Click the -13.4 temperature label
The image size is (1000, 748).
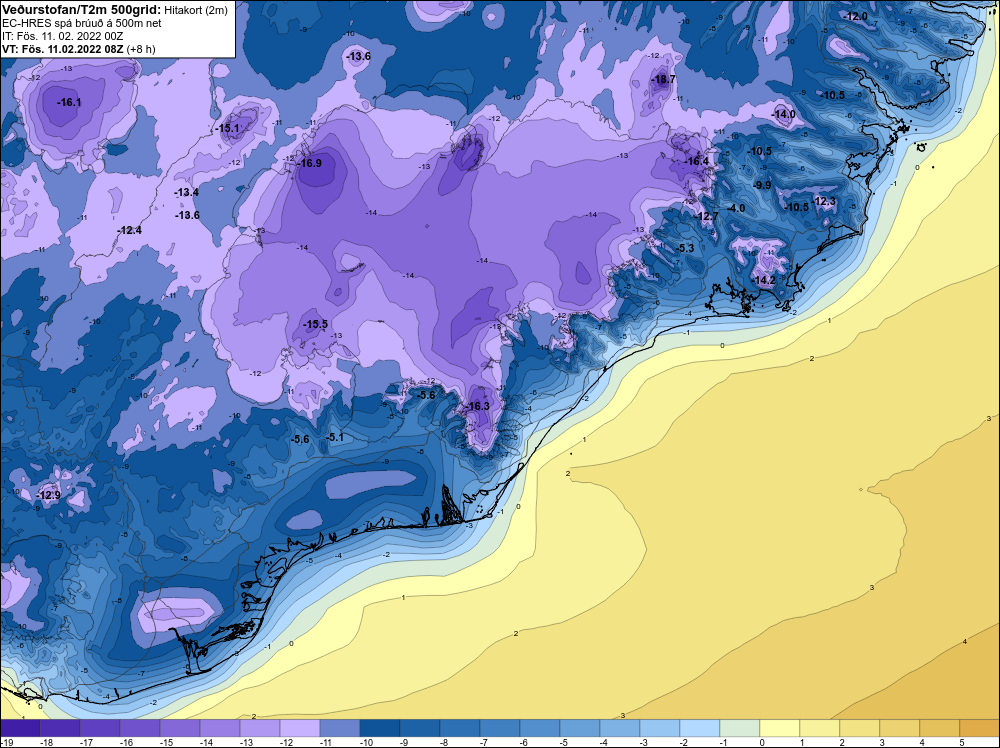[x=187, y=193]
